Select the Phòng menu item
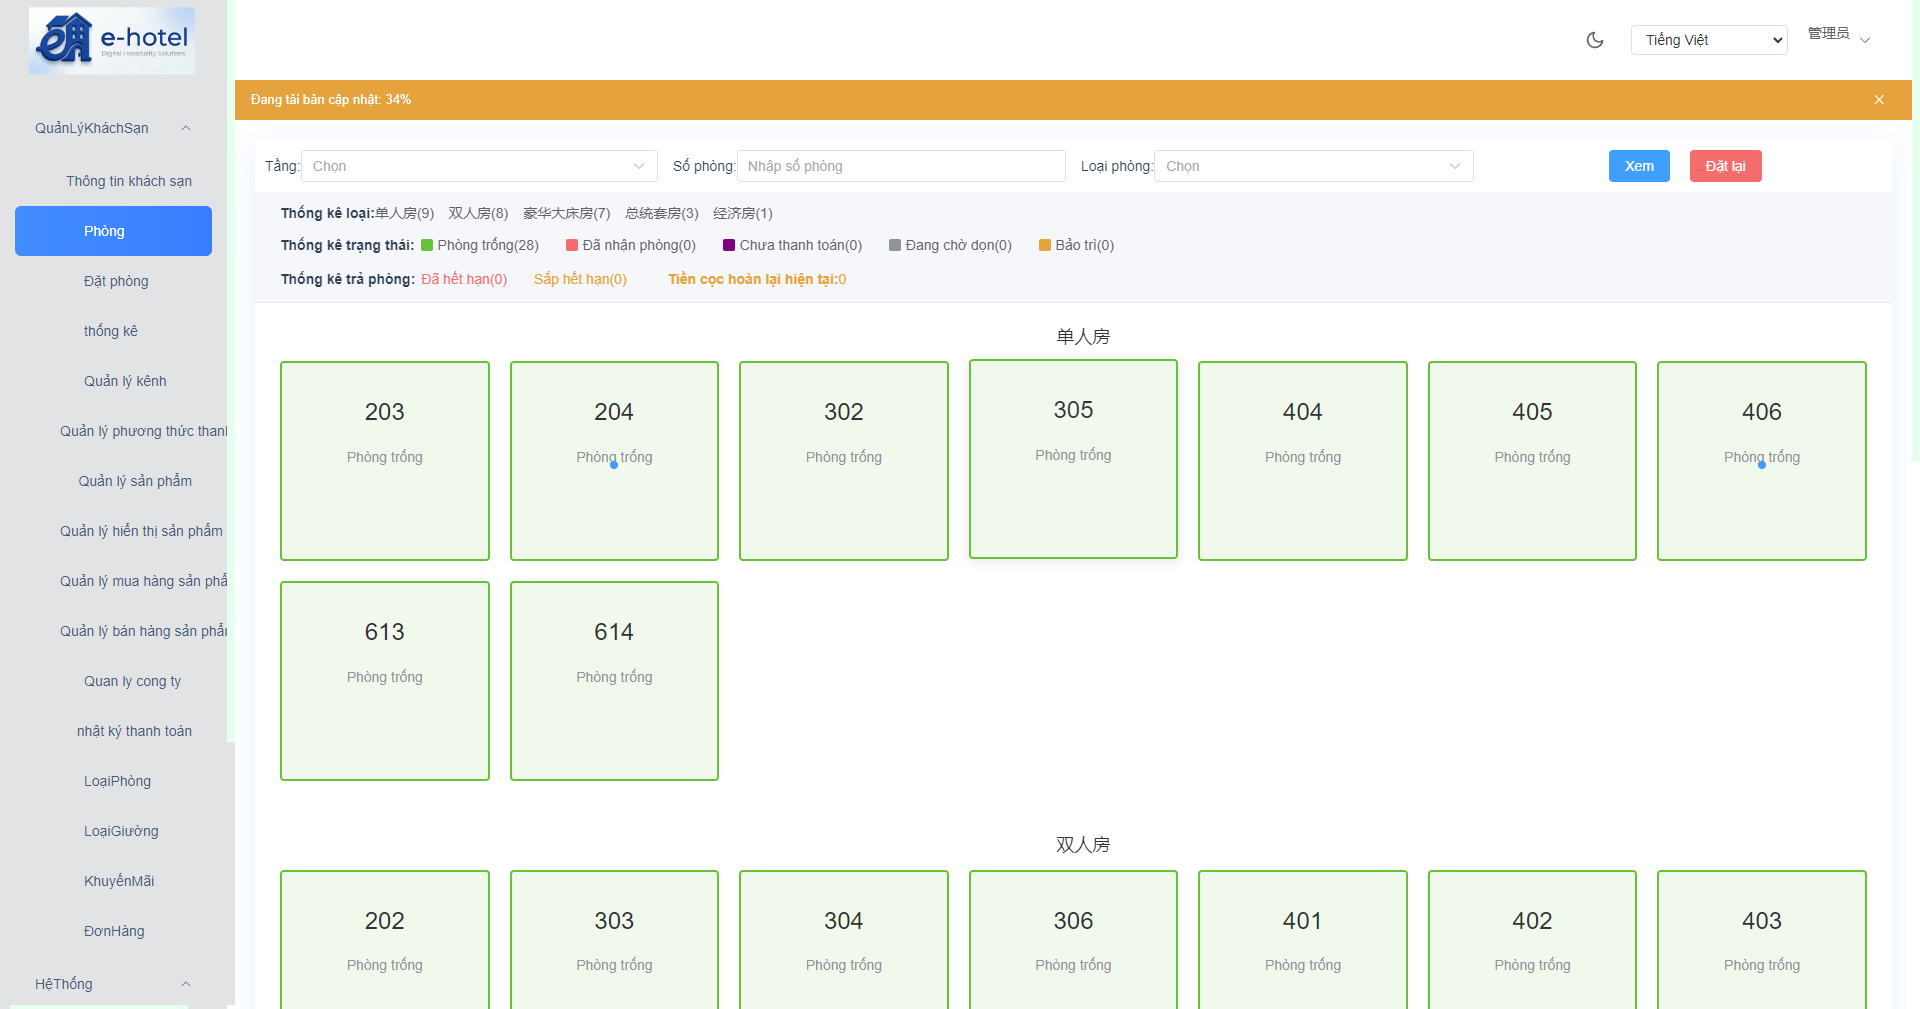Viewport: 1920px width, 1009px height. (113, 231)
